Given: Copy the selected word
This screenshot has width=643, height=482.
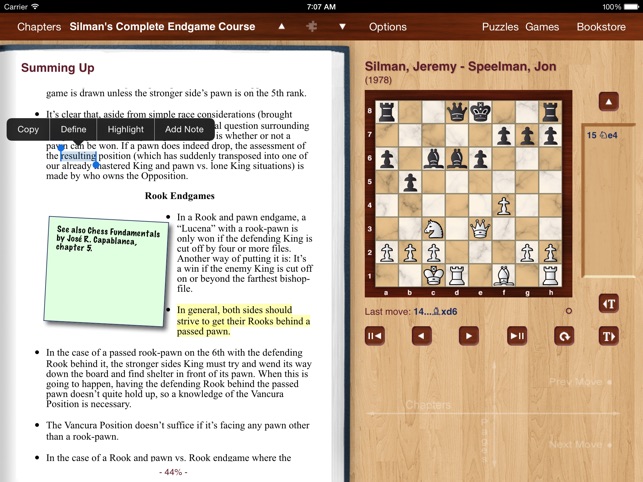Looking at the screenshot, I should [x=28, y=129].
